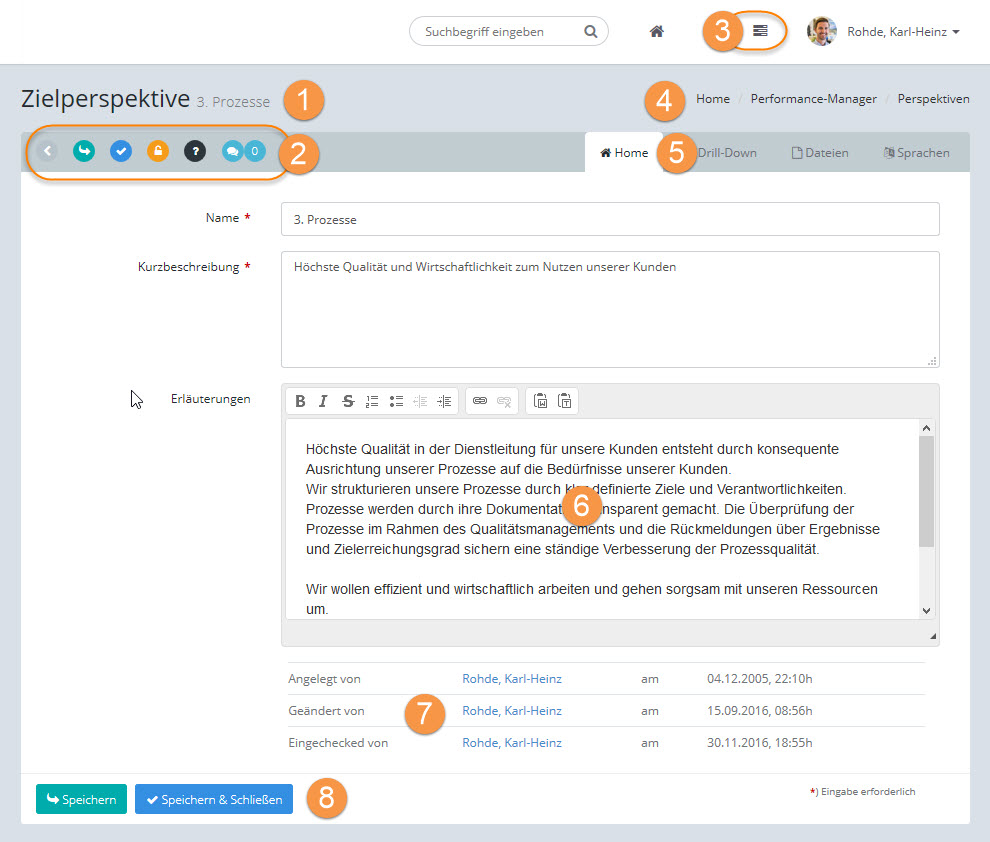Screen dimensions: 990x842
Task: Click the orange unlock padlock icon
Action: 158,152
